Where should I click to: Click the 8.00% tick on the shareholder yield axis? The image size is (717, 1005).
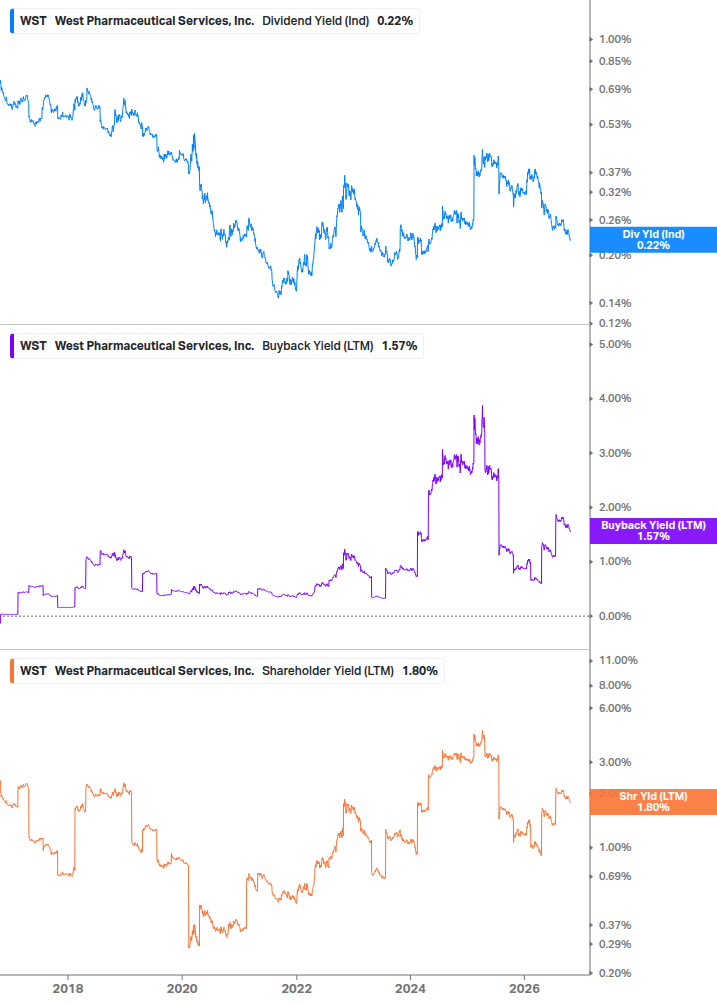tap(615, 685)
